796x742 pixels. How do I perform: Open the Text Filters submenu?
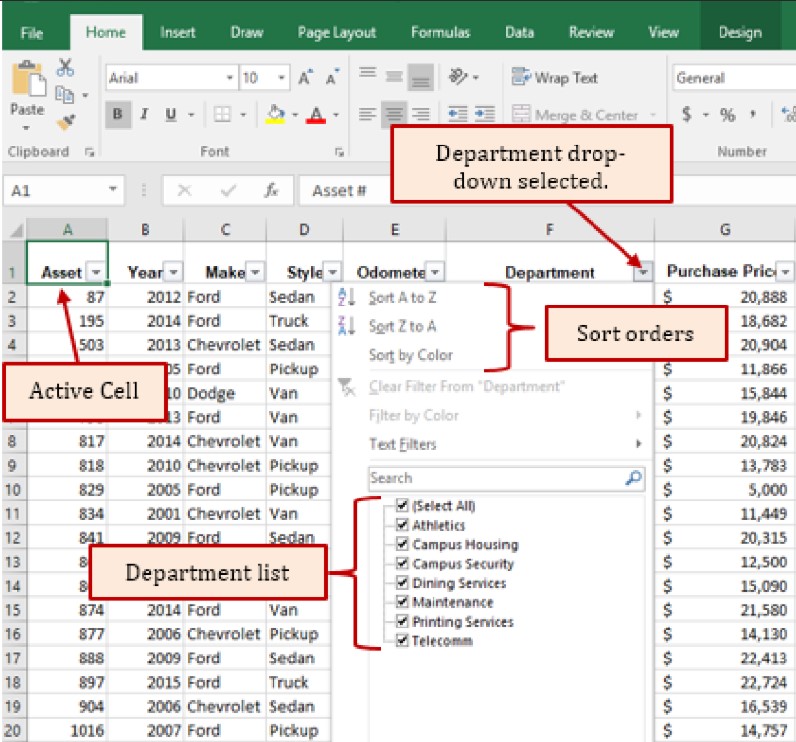tap(491, 444)
